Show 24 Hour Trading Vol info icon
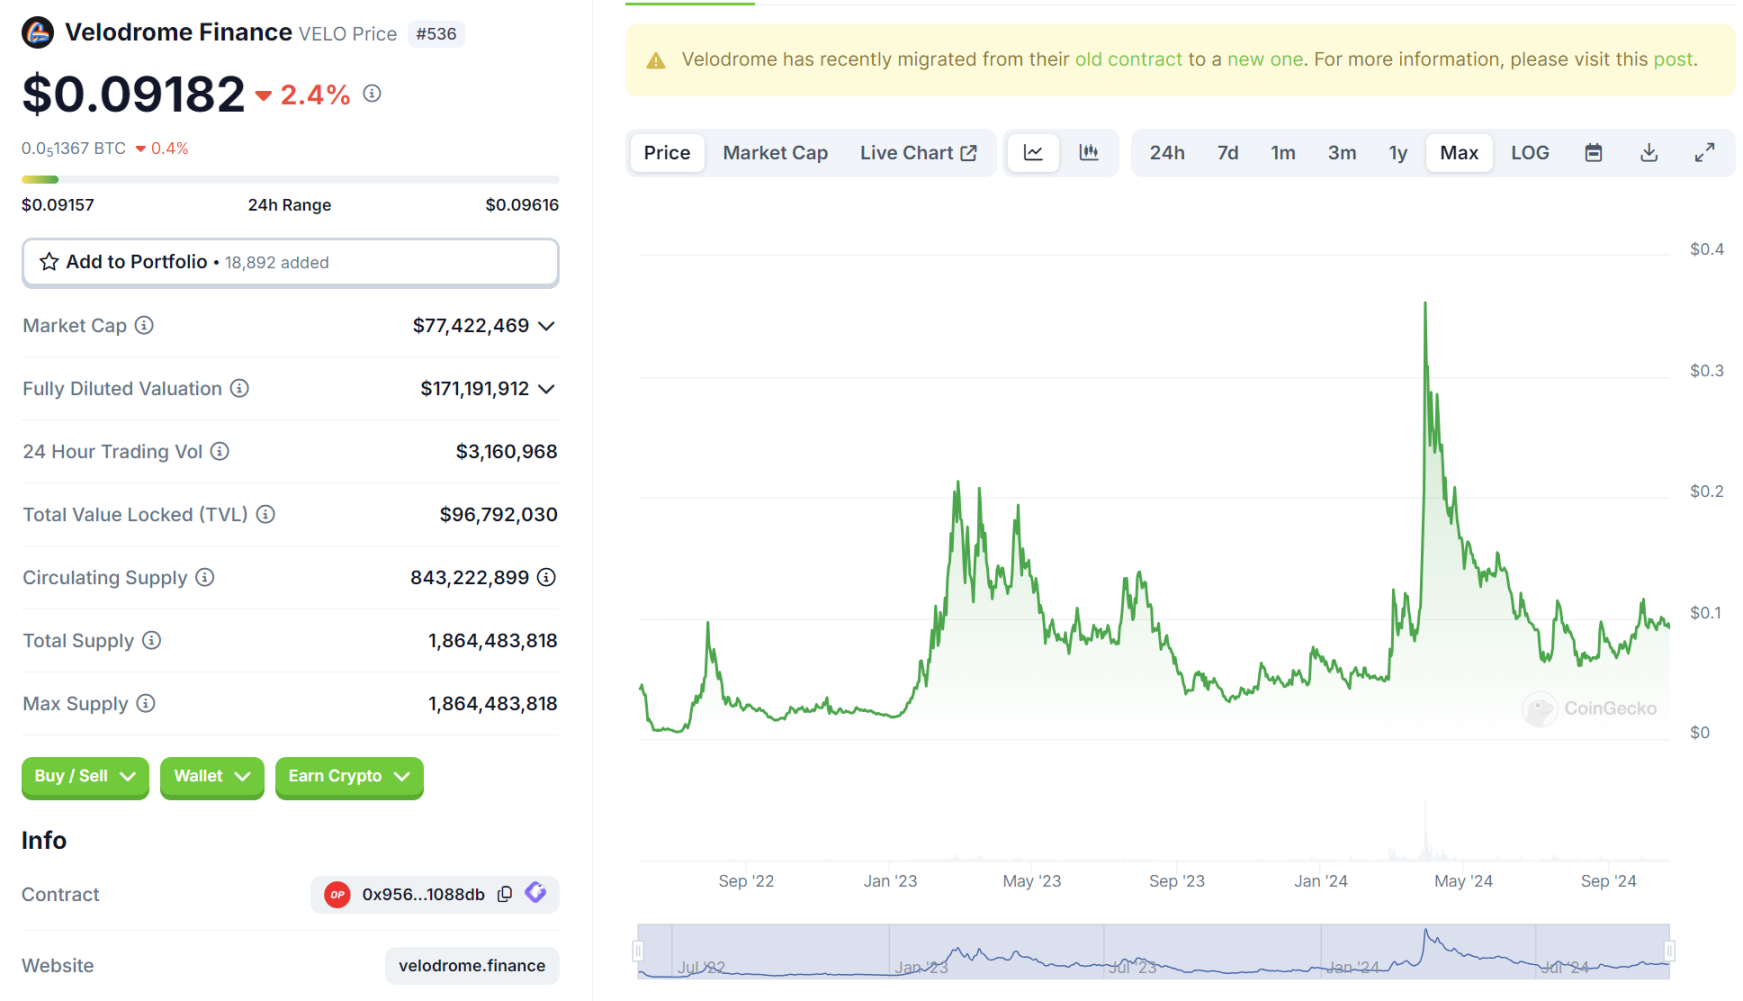The width and height of the screenshot is (1743, 1001). click(220, 452)
